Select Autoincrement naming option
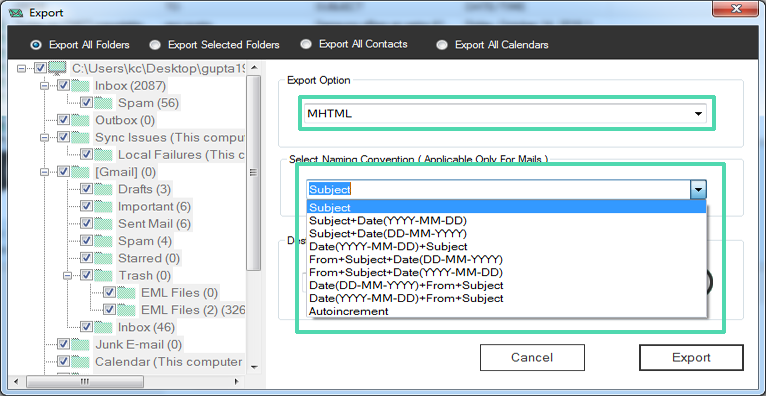This screenshot has height=396, width=766. coord(506,311)
